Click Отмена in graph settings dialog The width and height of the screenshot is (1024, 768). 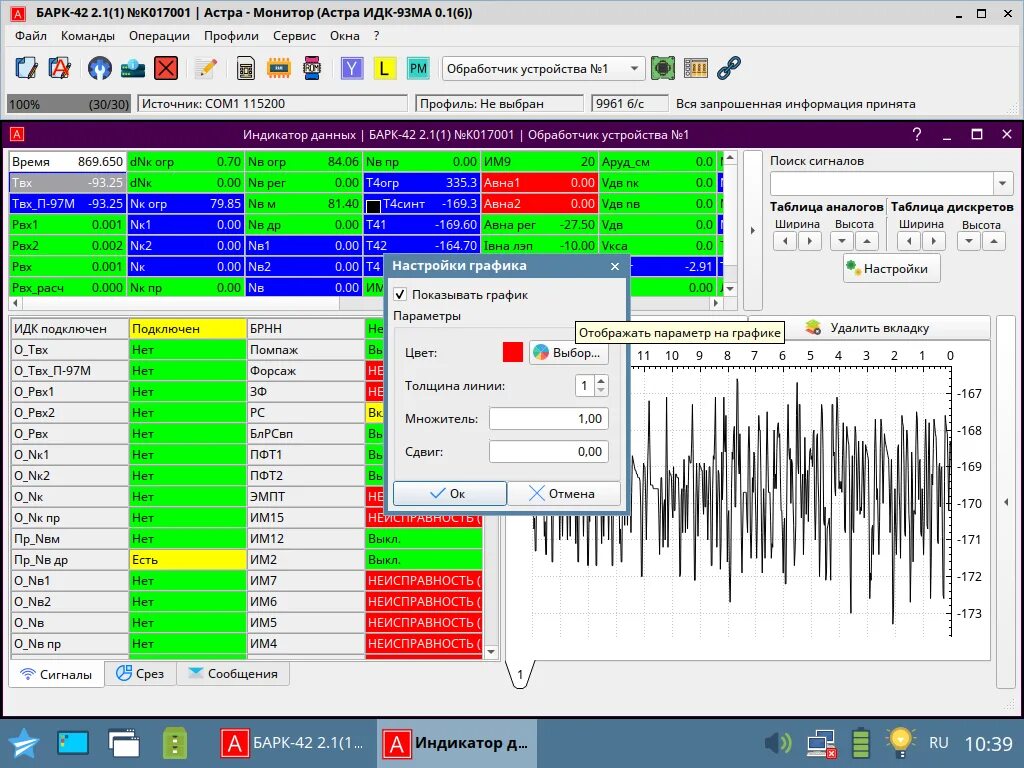[x=563, y=494]
